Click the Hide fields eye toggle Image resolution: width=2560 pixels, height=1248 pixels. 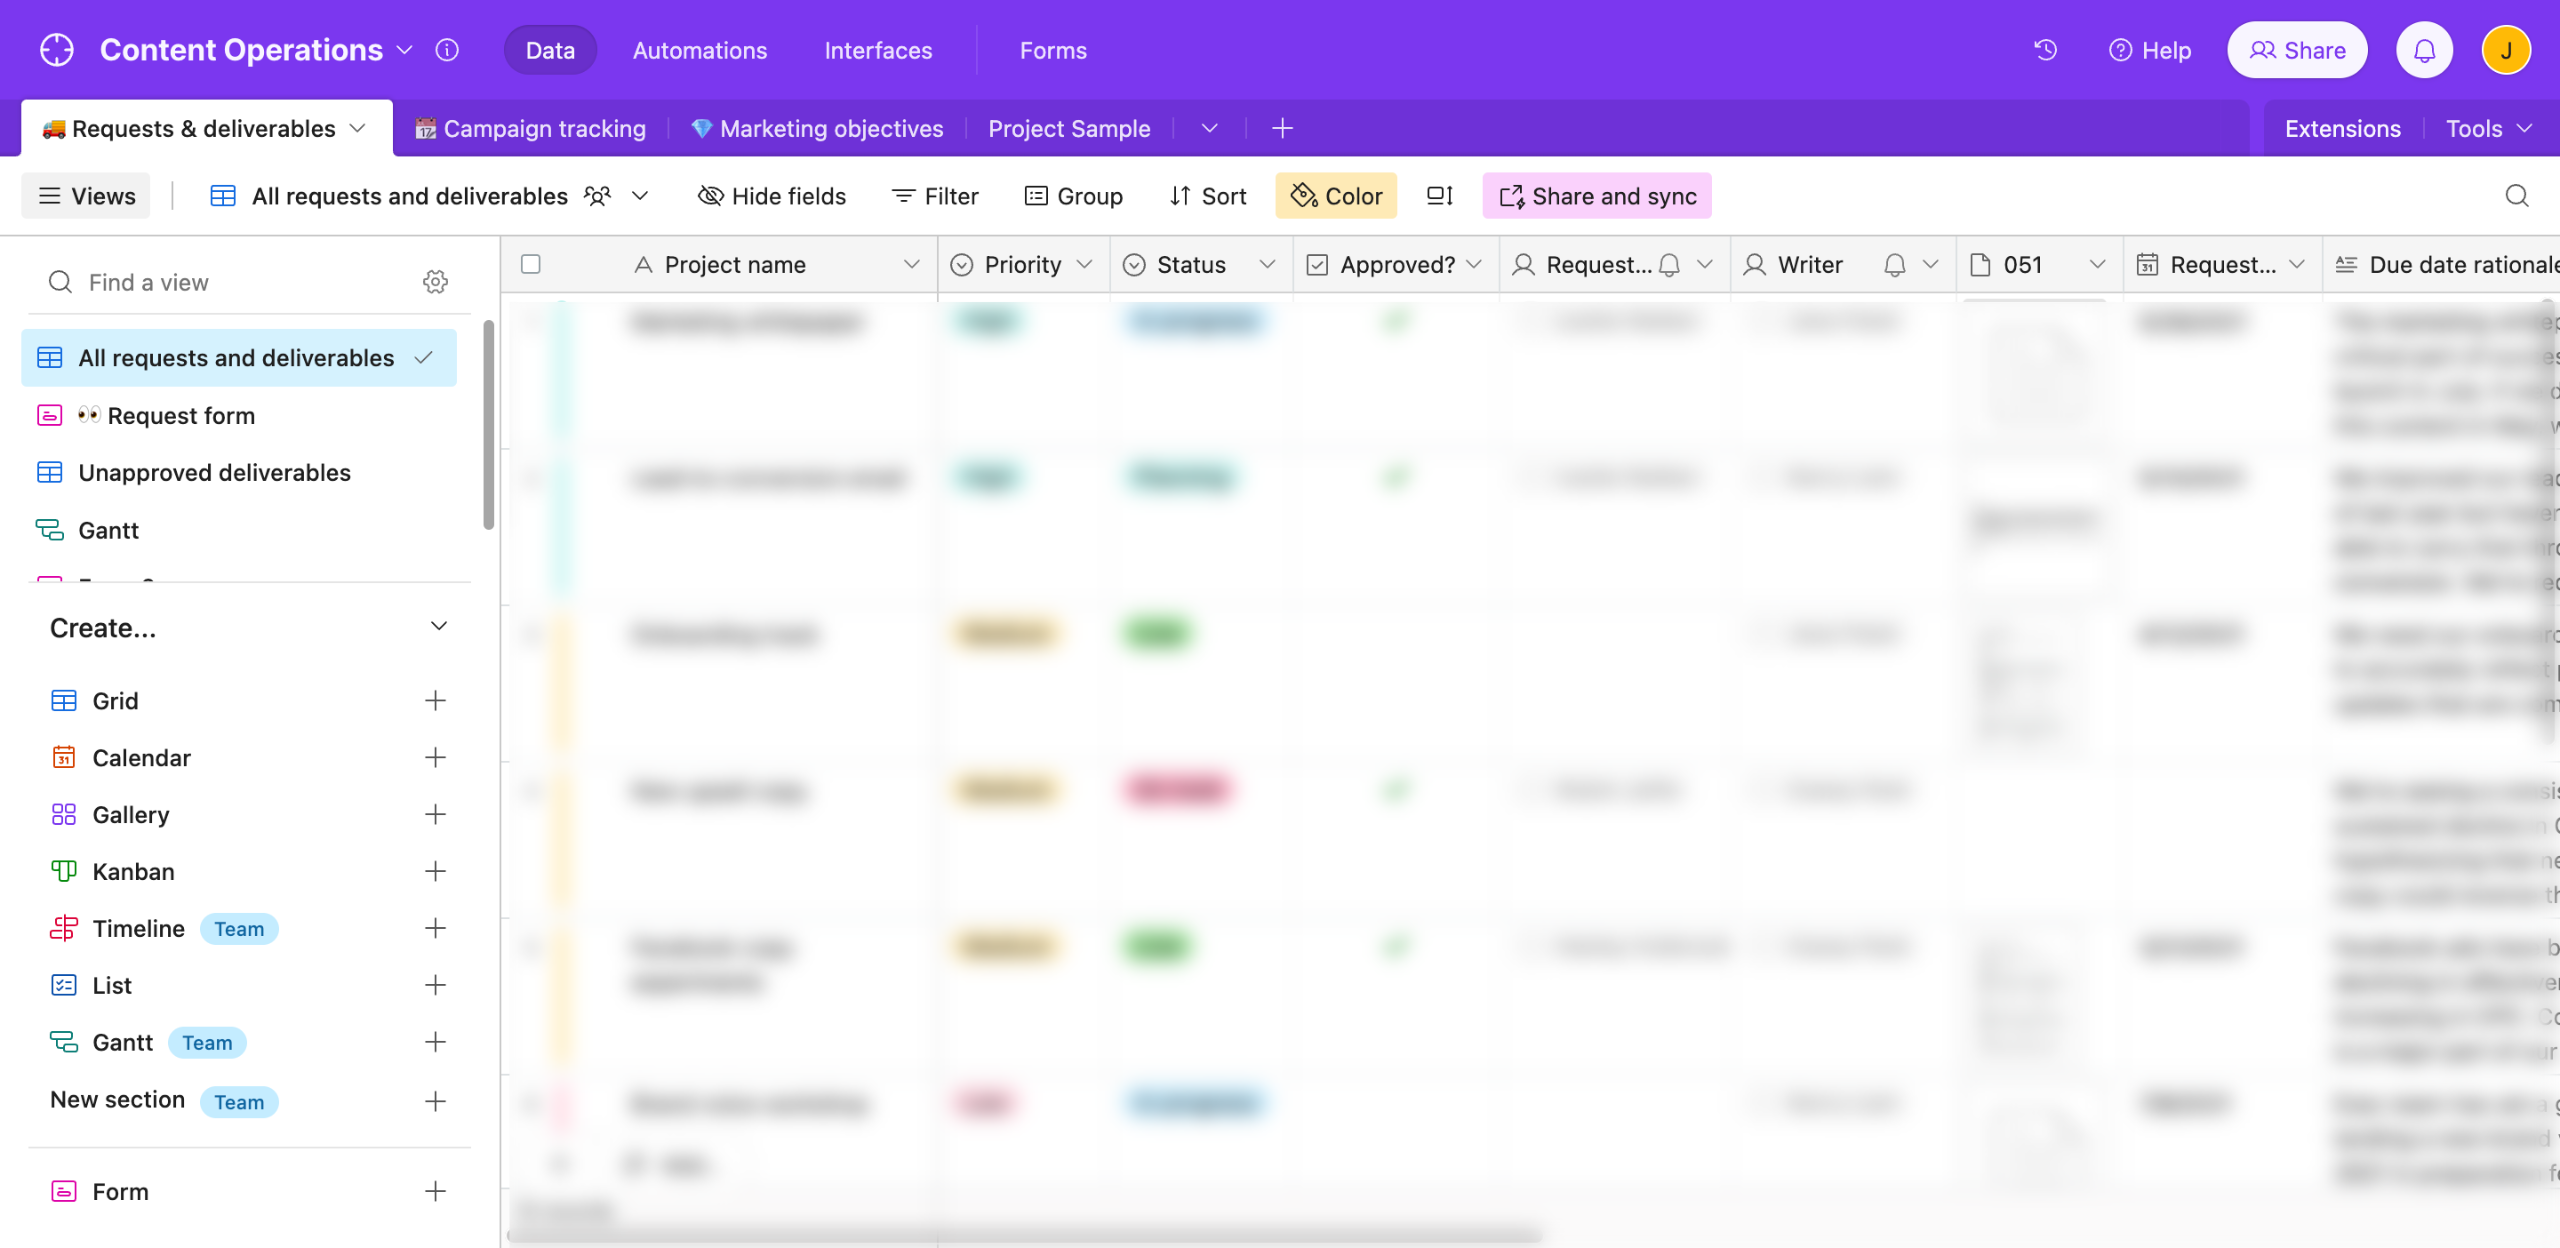tap(771, 196)
